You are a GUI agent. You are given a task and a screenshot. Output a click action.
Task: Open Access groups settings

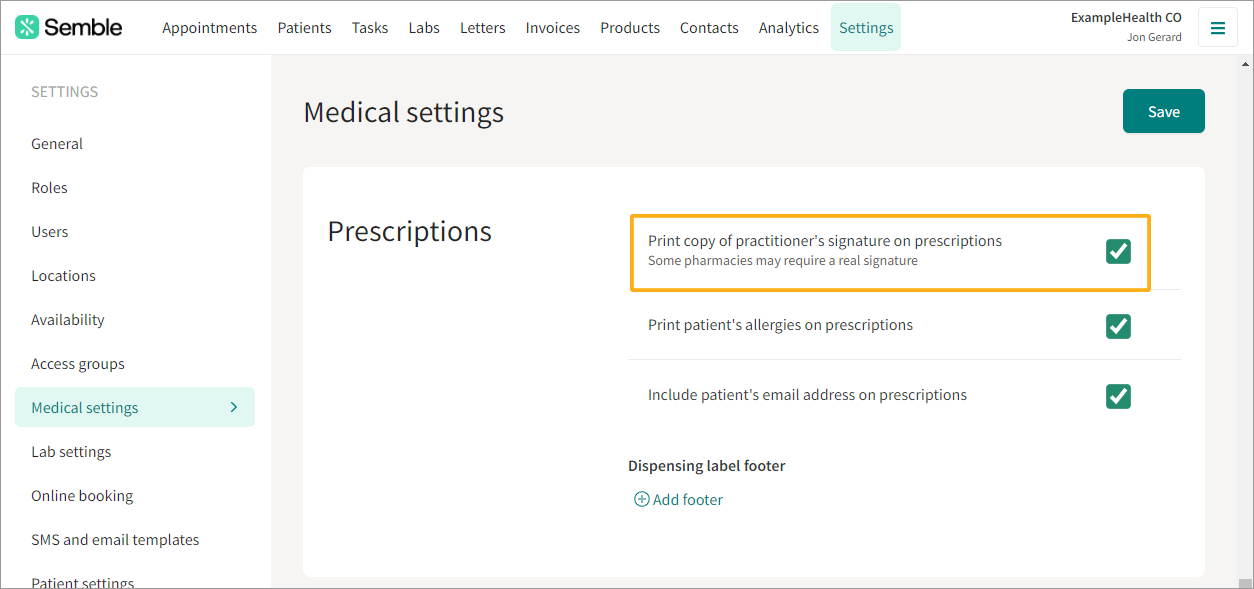77,363
